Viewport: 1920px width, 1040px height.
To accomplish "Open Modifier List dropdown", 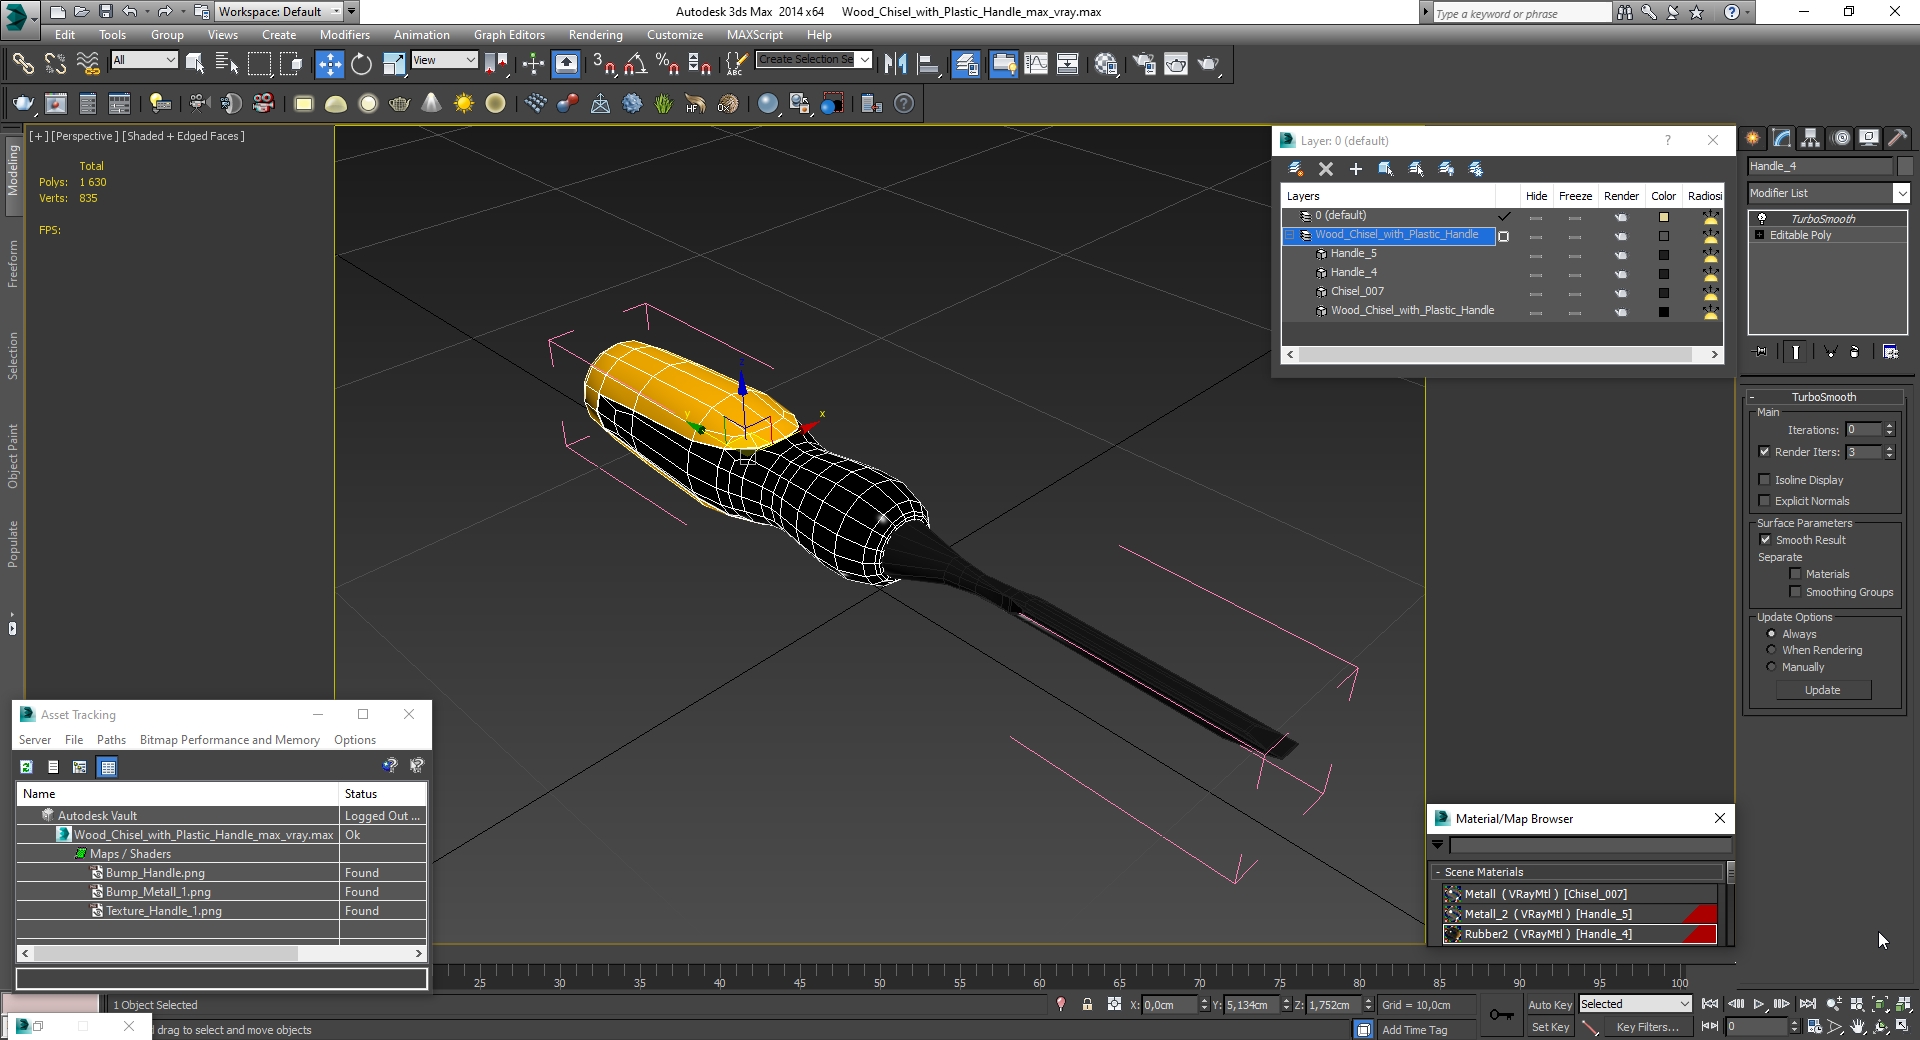I will click(x=1901, y=193).
